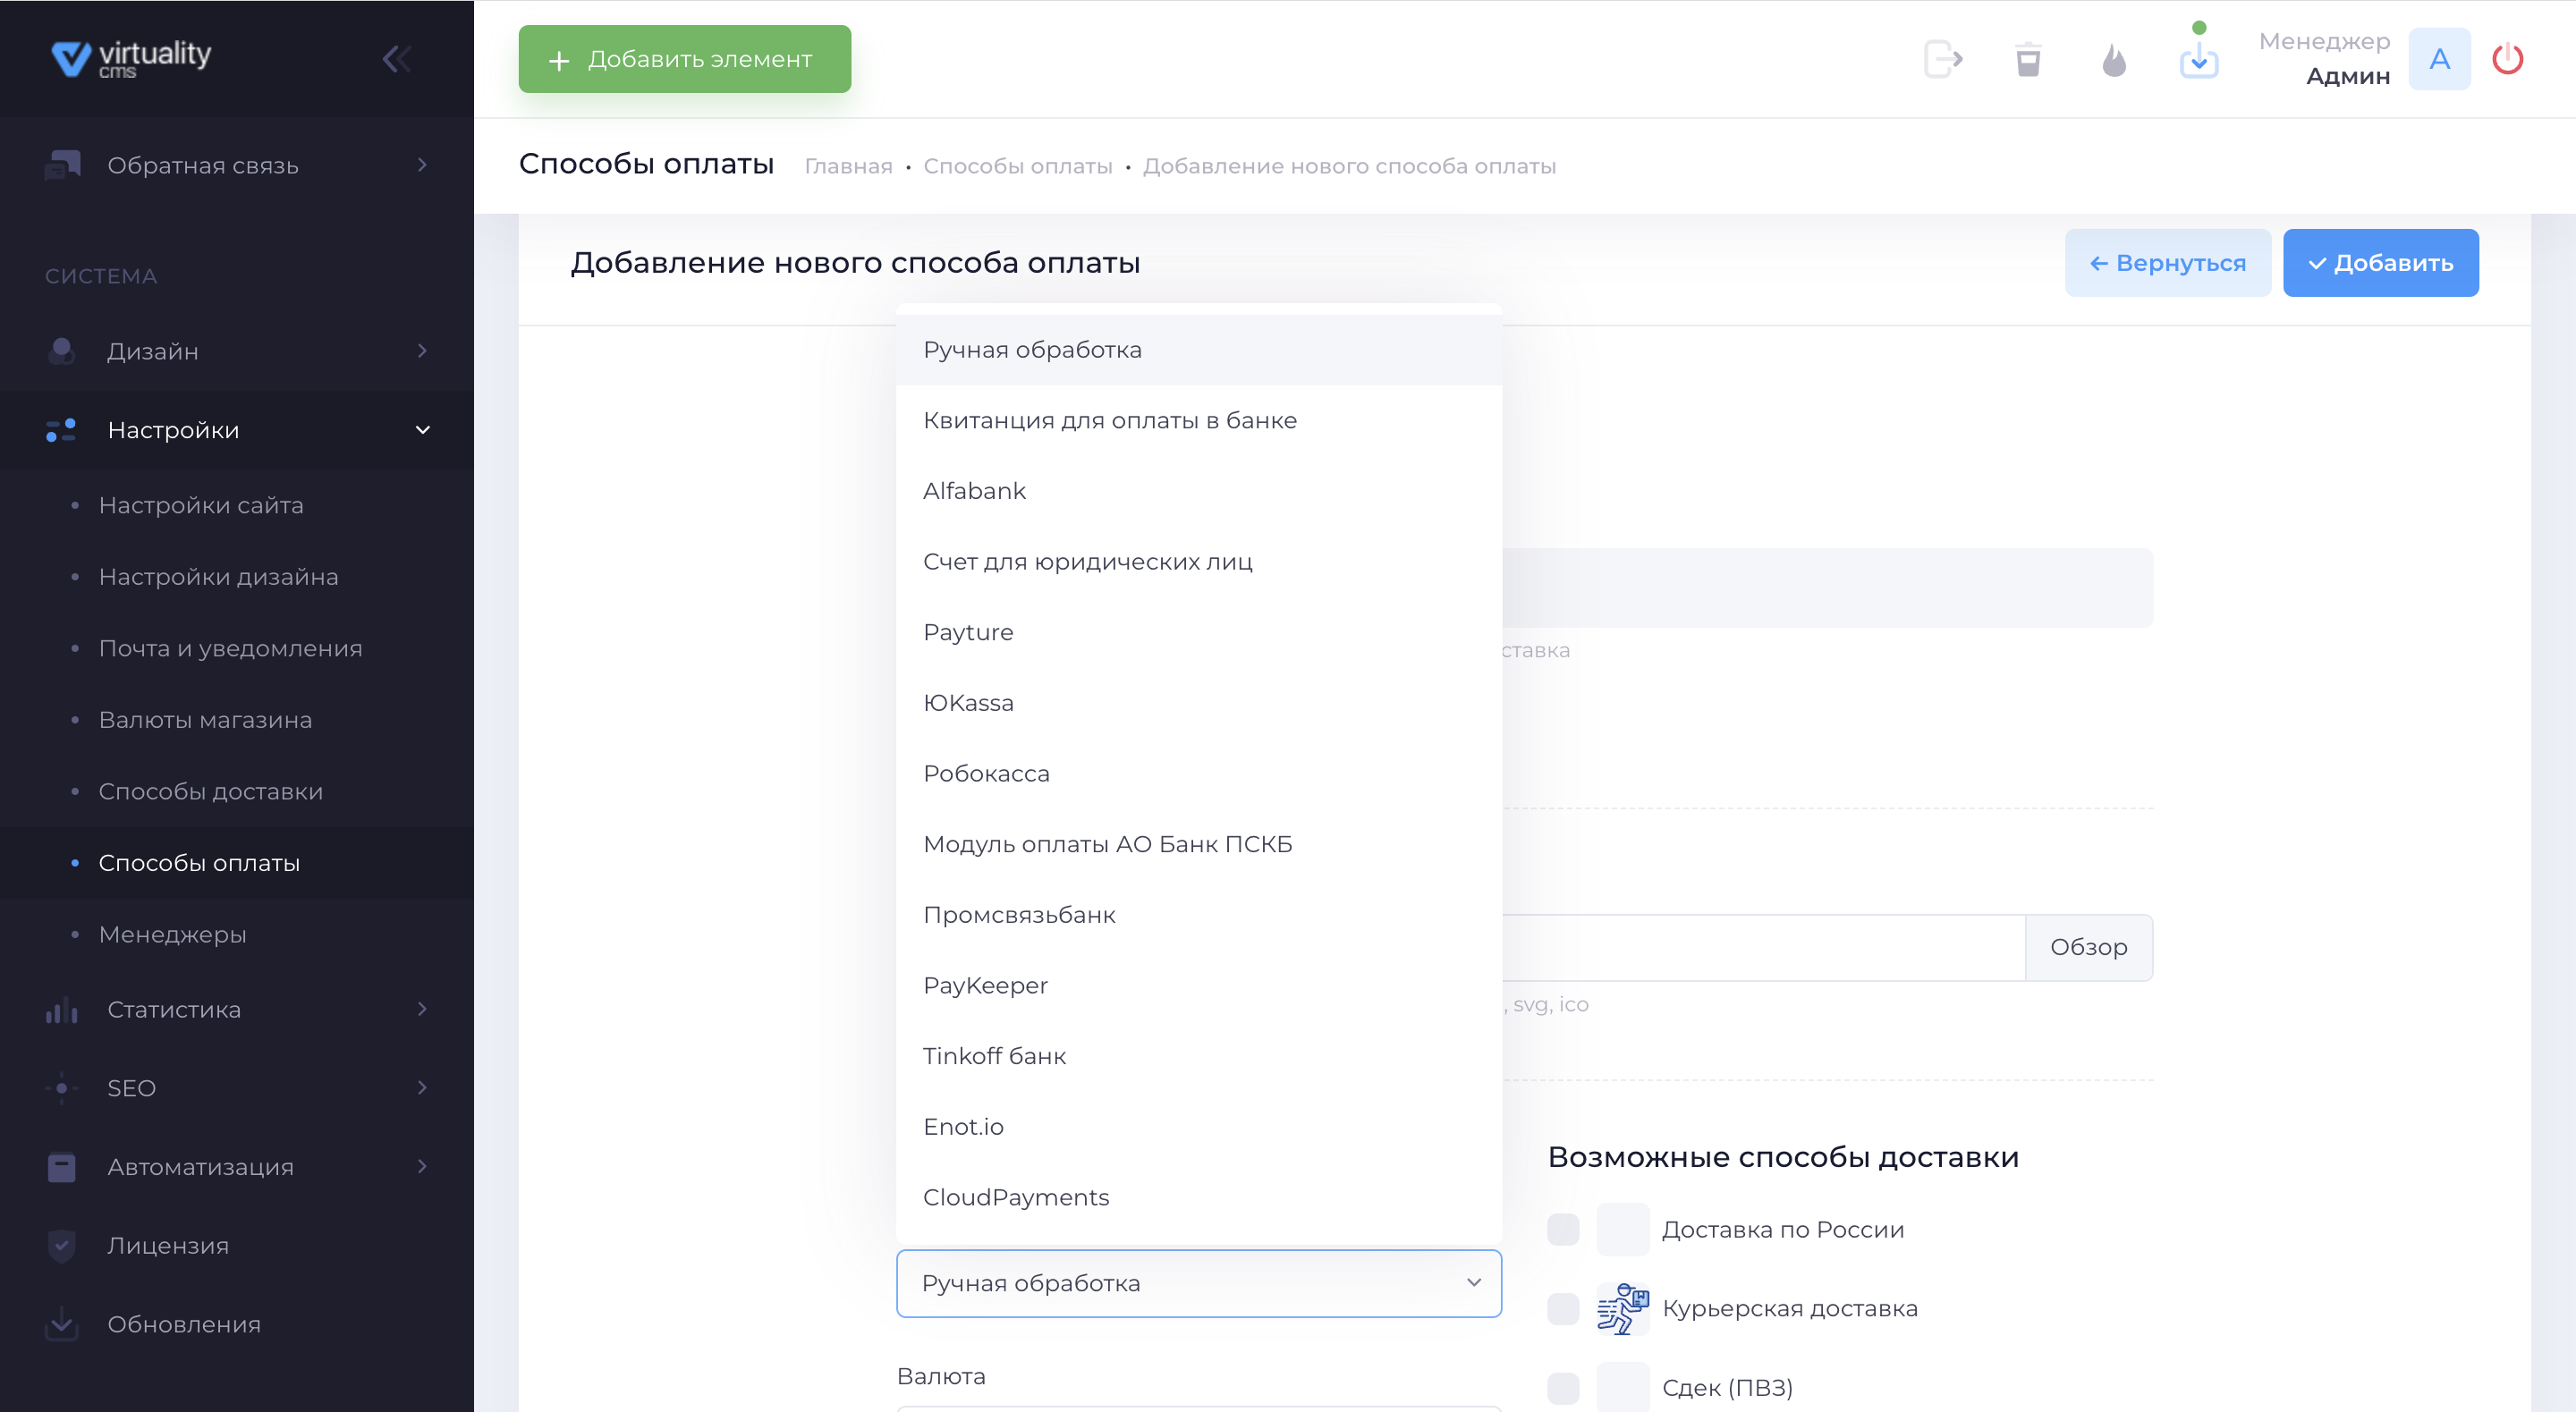Screen dimensions: 2576x1412
Task: Click the admin avatar letter A
Action: coord(2439,60)
